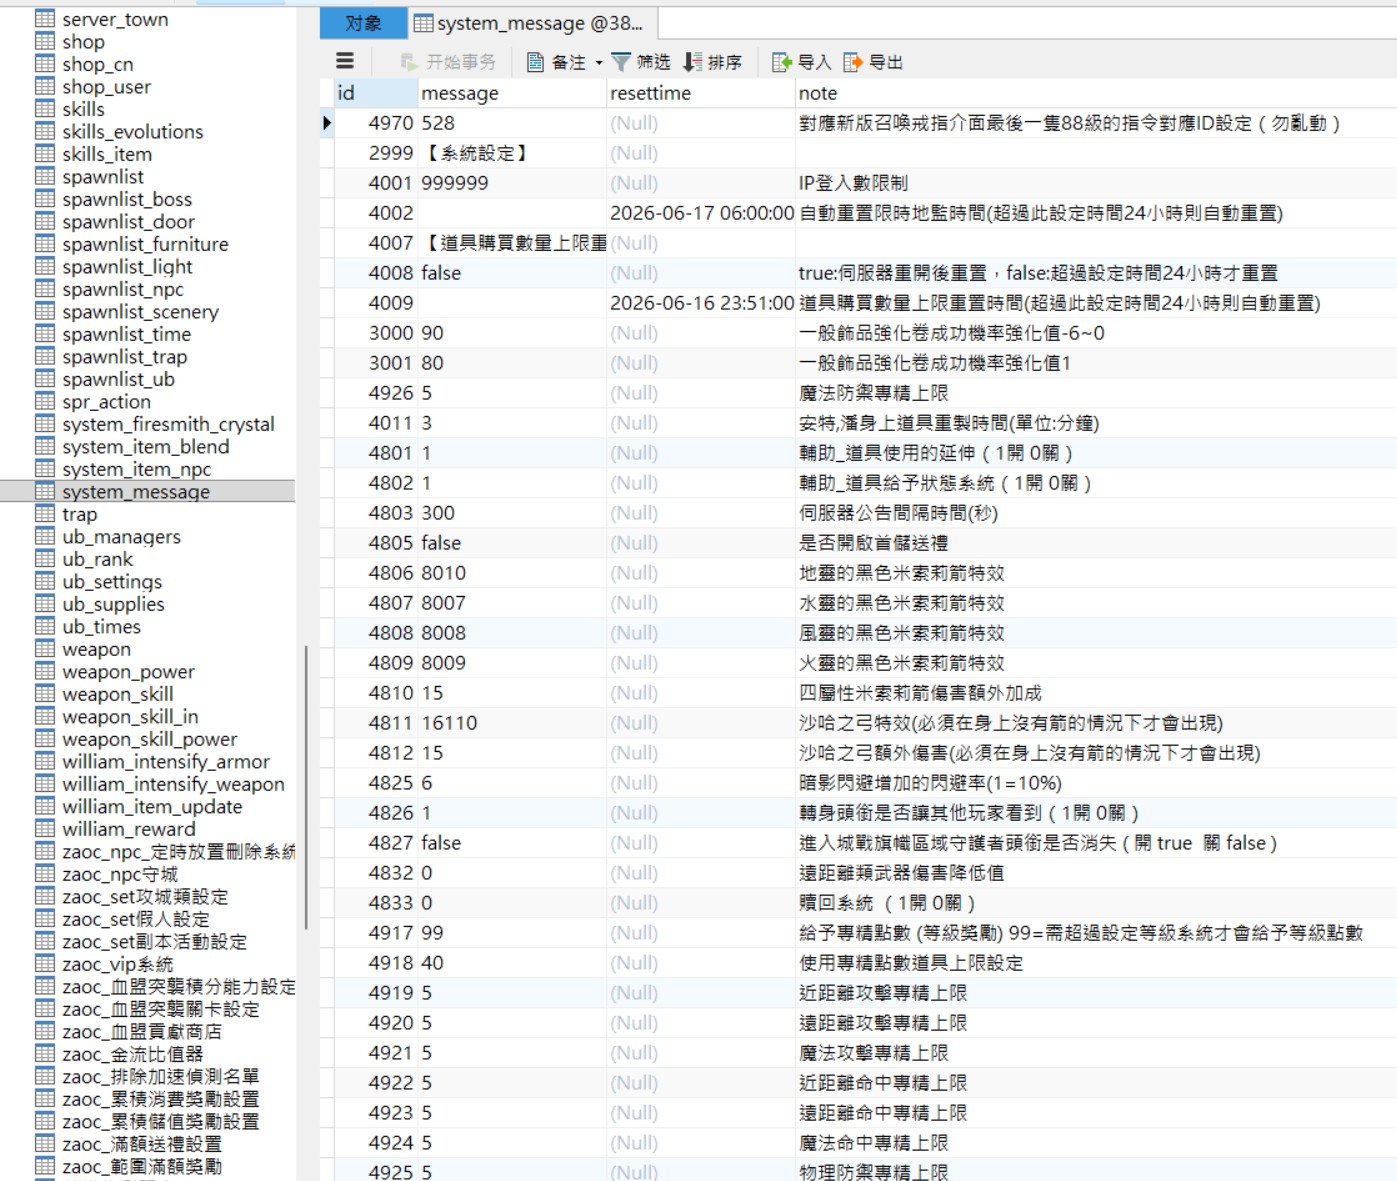The height and width of the screenshot is (1181, 1397).
Task: Click the table icon next to ub_times
Action: tap(45, 627)
